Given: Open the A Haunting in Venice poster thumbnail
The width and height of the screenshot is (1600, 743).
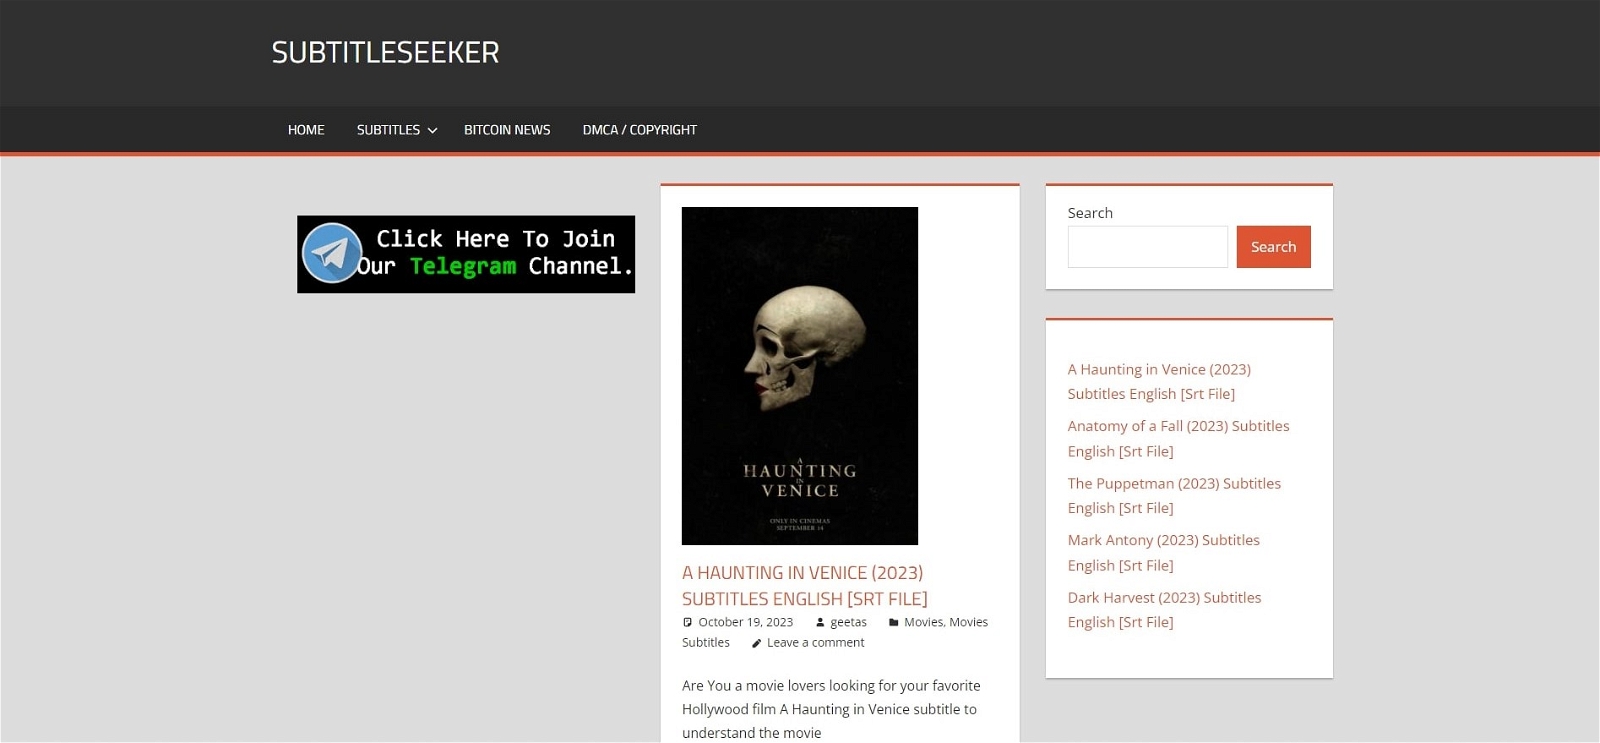Looking at the screenshot, I should (799, 376).
